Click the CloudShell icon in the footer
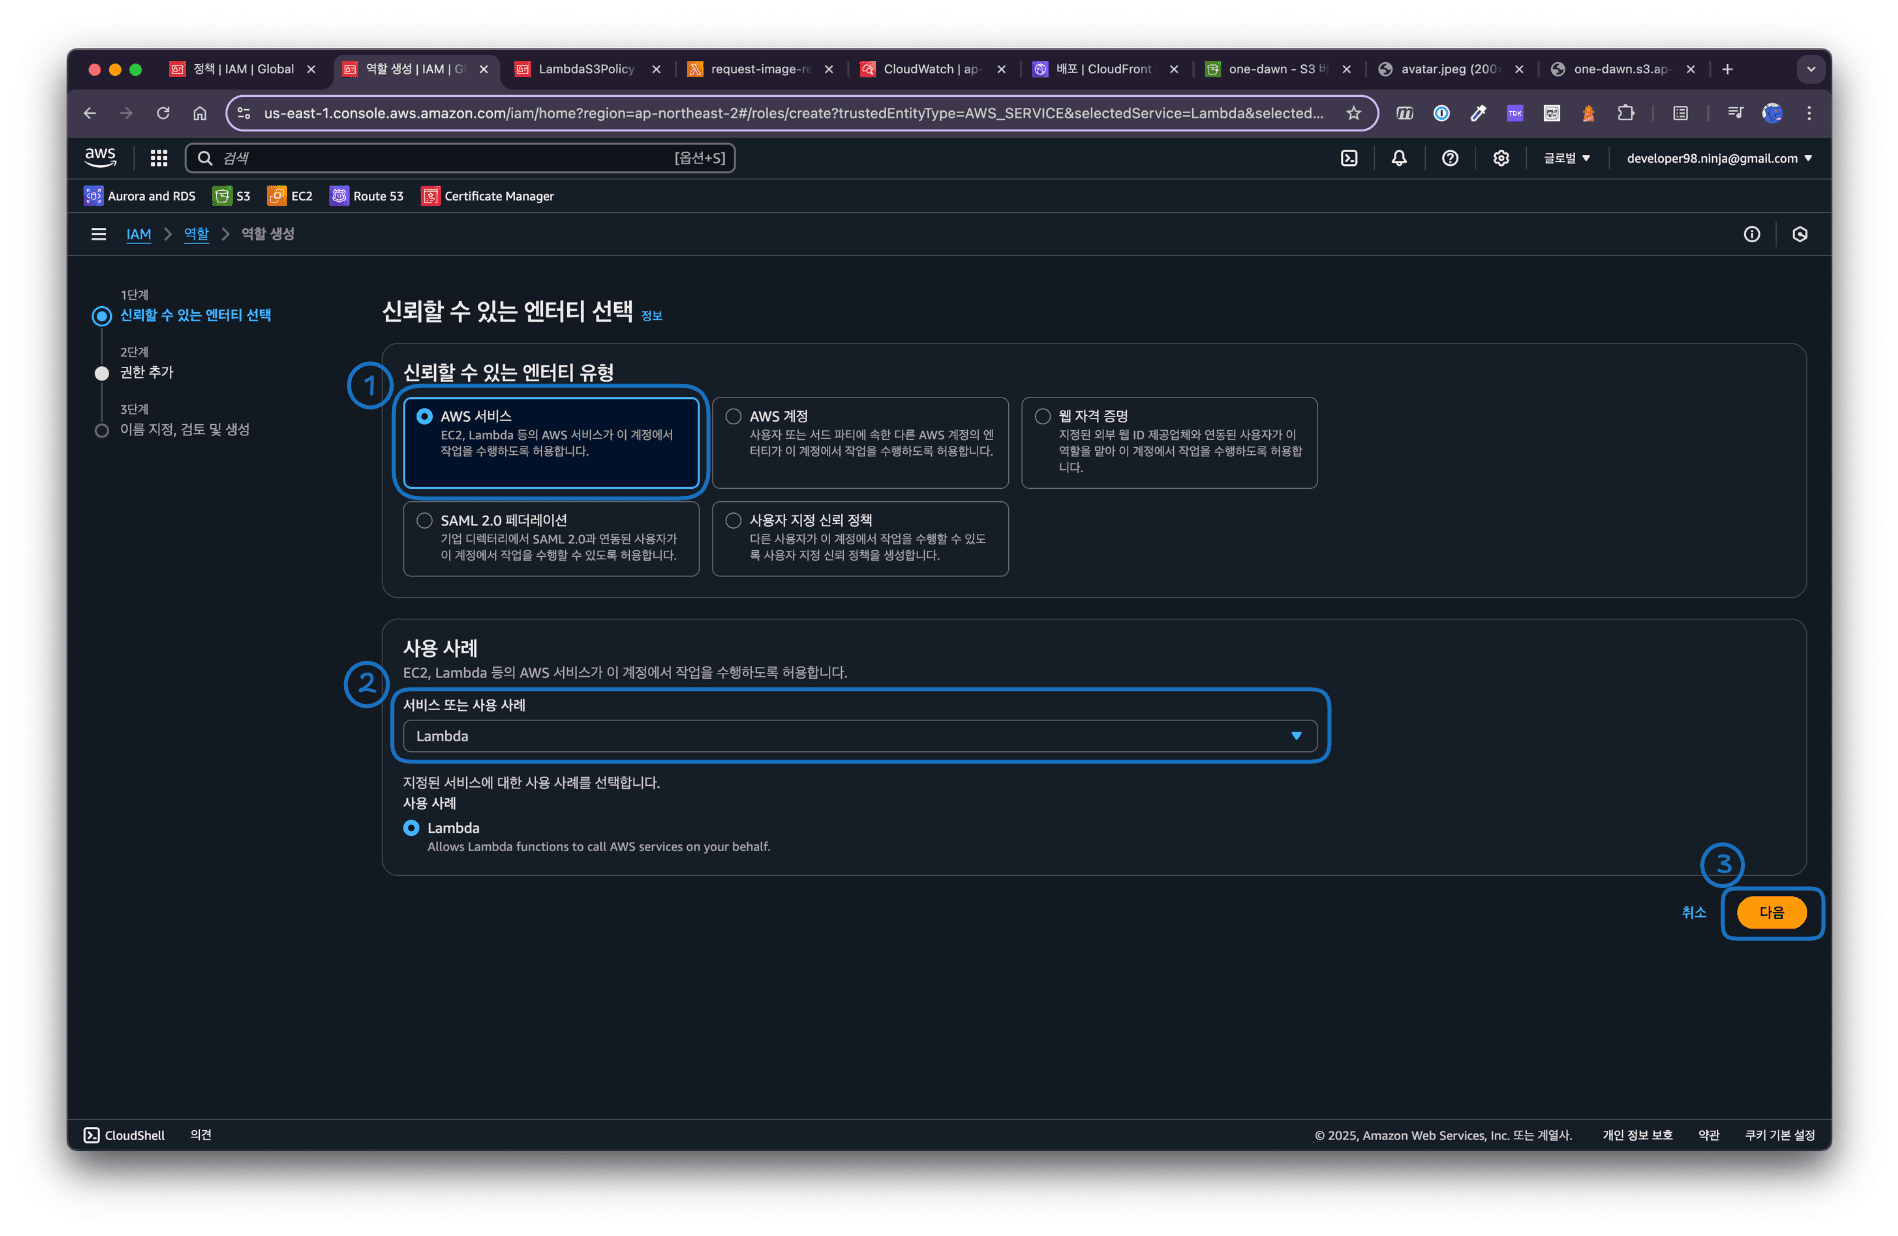The width and height of the screenshot is (1898, 1236). [x=91, y=1135]
